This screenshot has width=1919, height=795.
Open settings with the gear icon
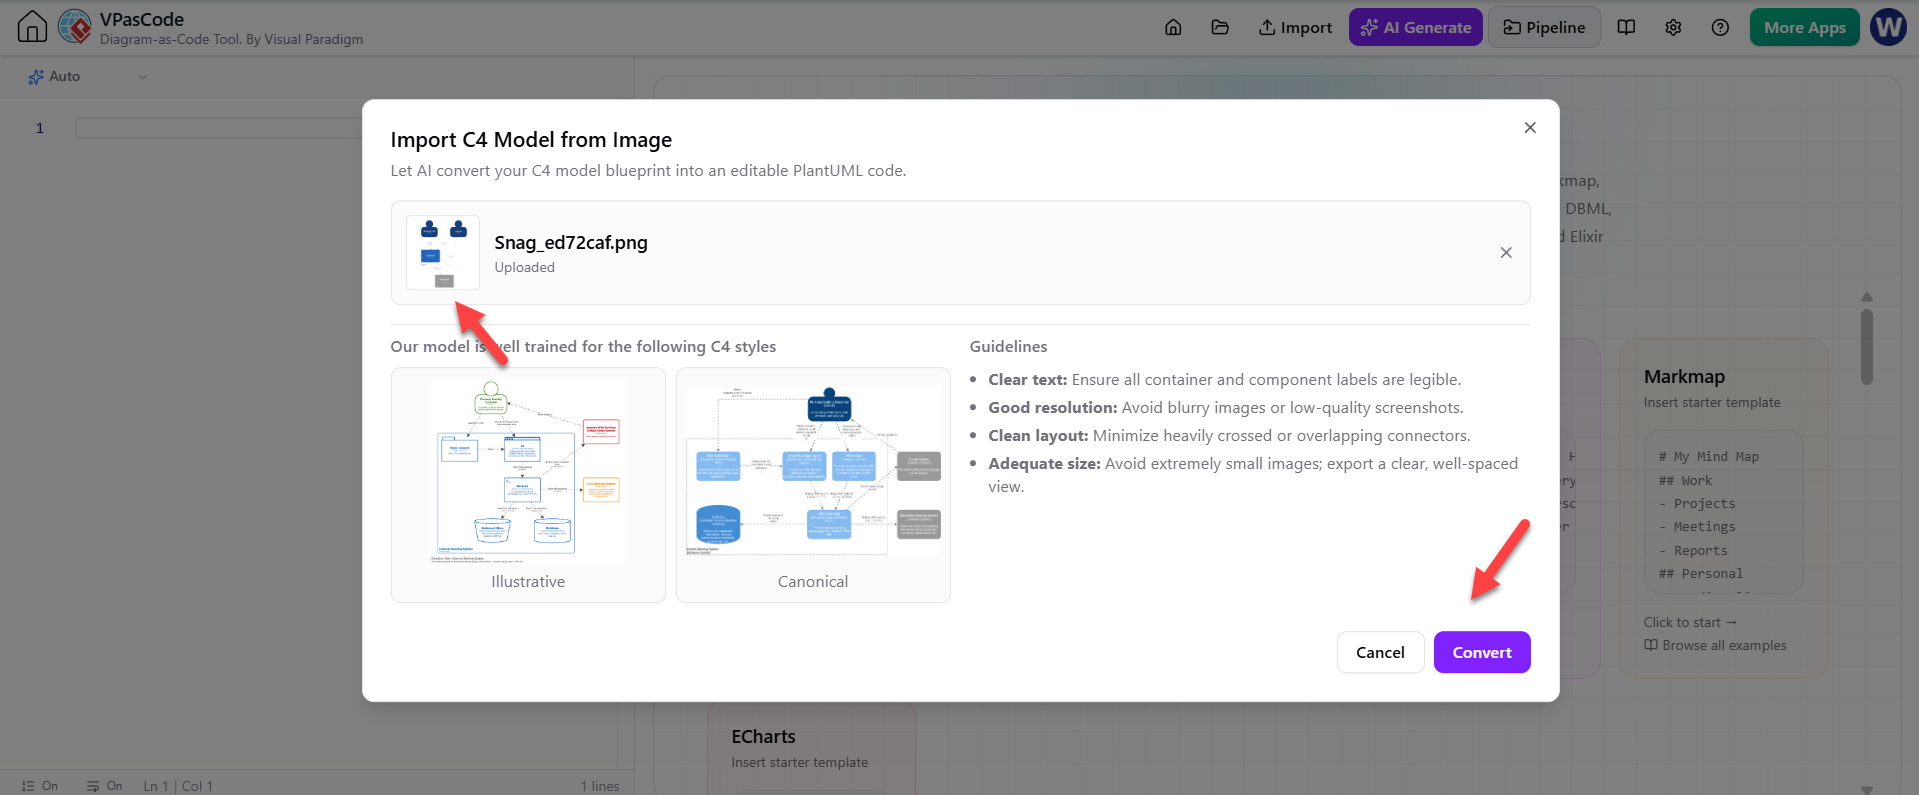coord(1673,27)
